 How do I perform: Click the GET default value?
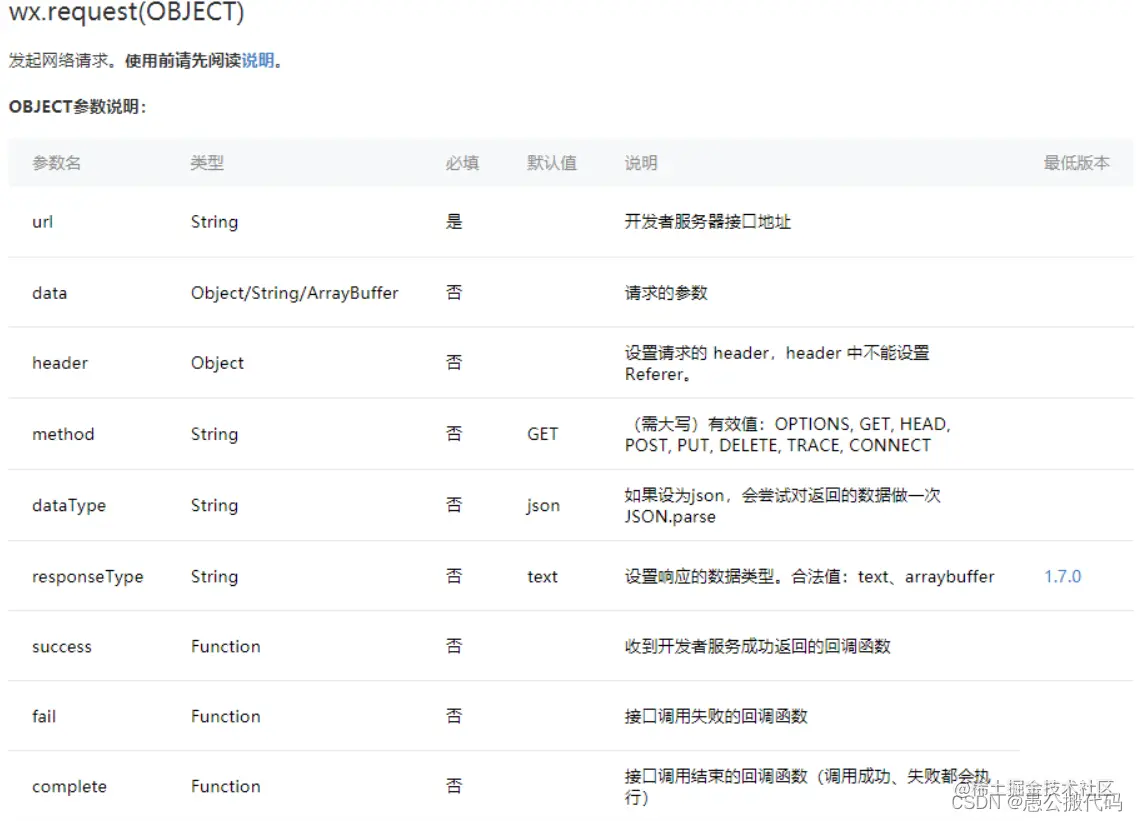(x=542, y=434)
